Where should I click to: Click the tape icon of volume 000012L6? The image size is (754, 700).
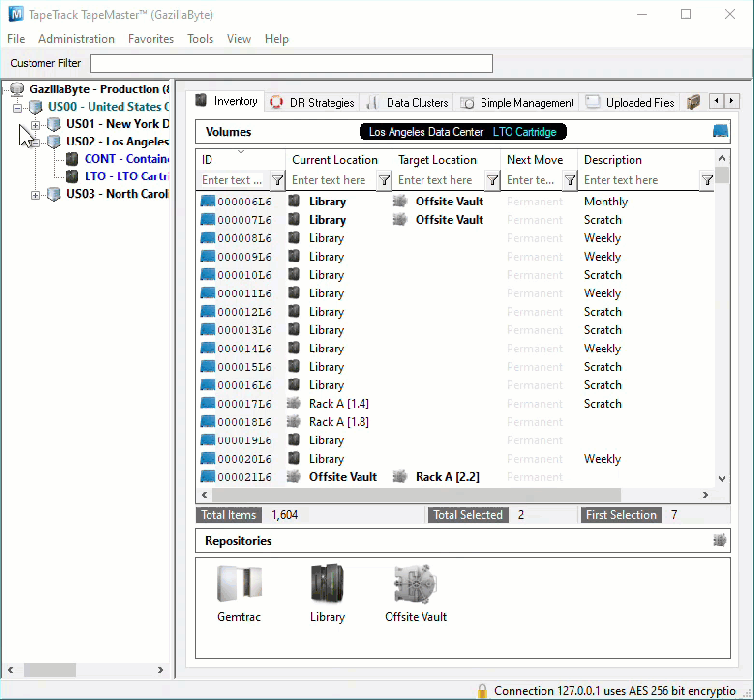click(x=208, y=312)
